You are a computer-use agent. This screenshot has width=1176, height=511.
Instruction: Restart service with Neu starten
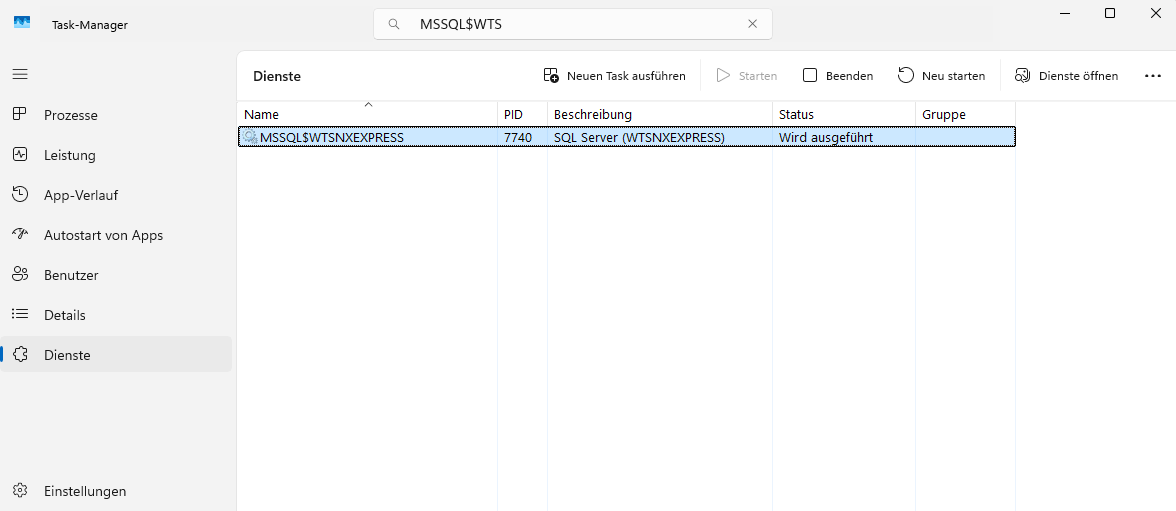[x=941, y=76]
